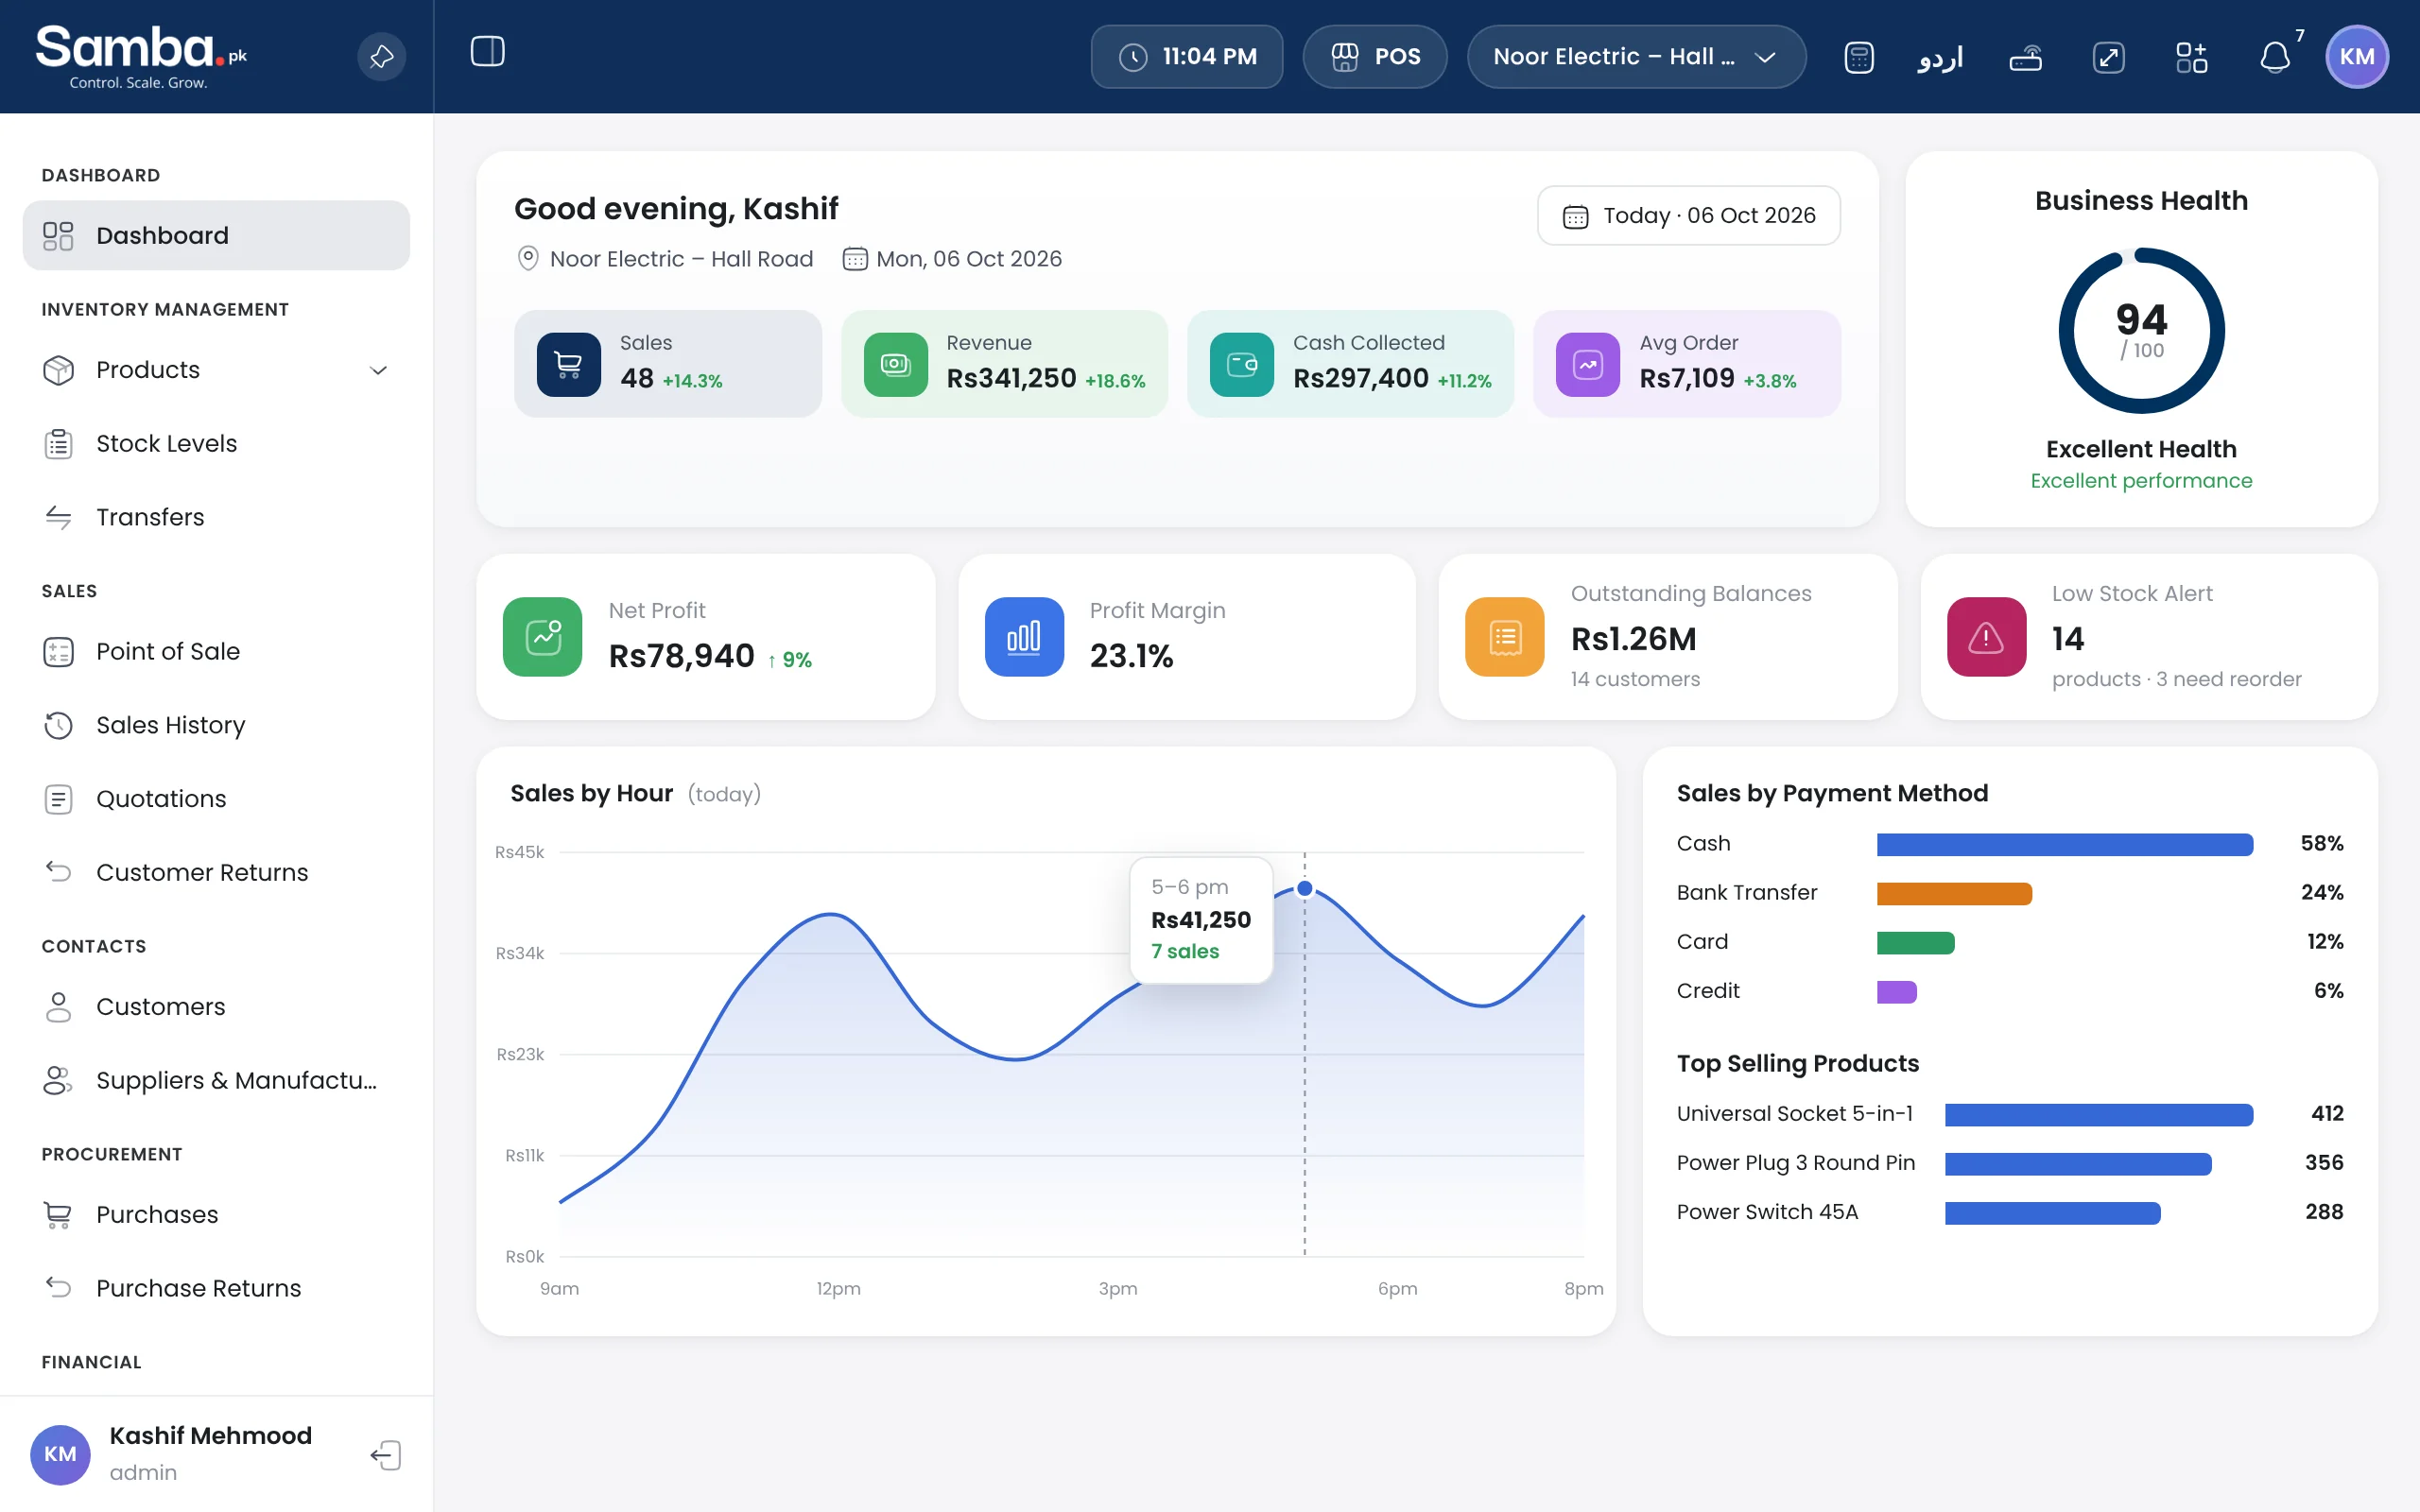Click the Samba.pk logo
This screenshot has width=2420, height=1512.
[x=141, y=57]
